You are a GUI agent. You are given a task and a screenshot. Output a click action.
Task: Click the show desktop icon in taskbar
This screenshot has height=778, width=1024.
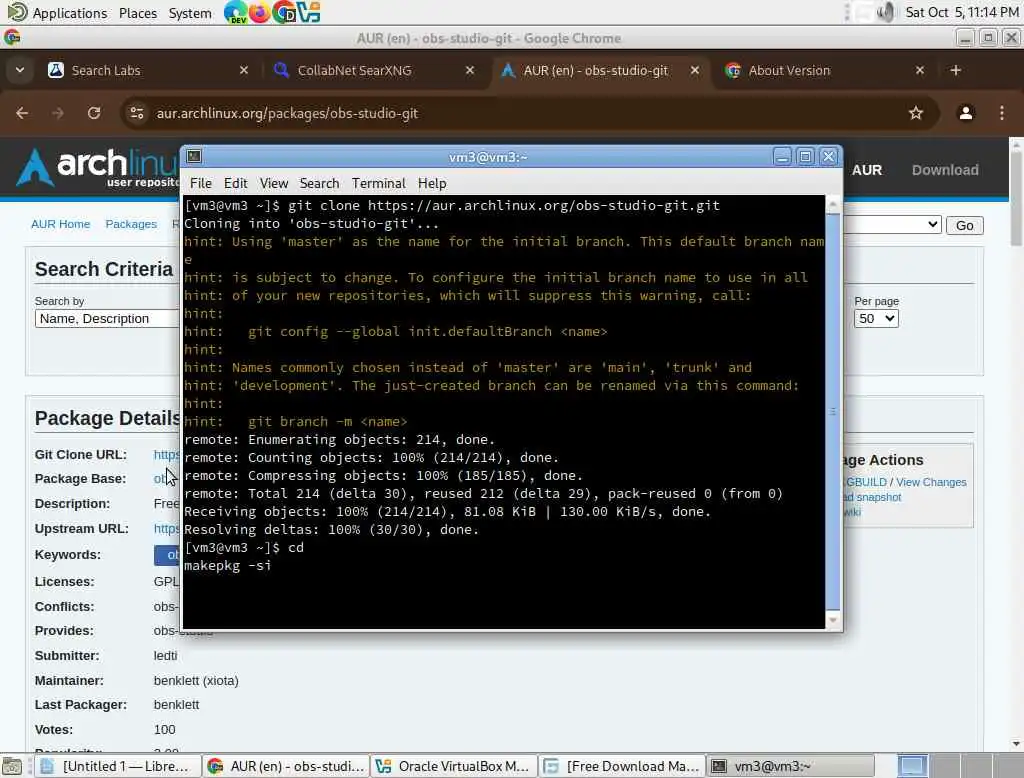click(12, 766)
